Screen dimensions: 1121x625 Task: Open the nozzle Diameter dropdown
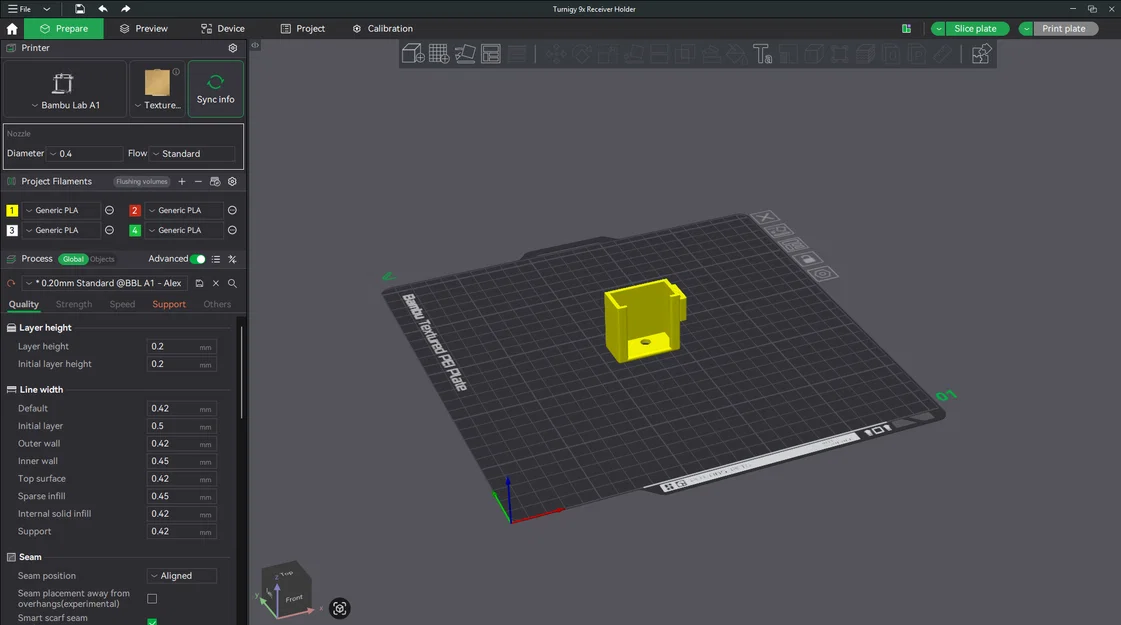point(85,154)
